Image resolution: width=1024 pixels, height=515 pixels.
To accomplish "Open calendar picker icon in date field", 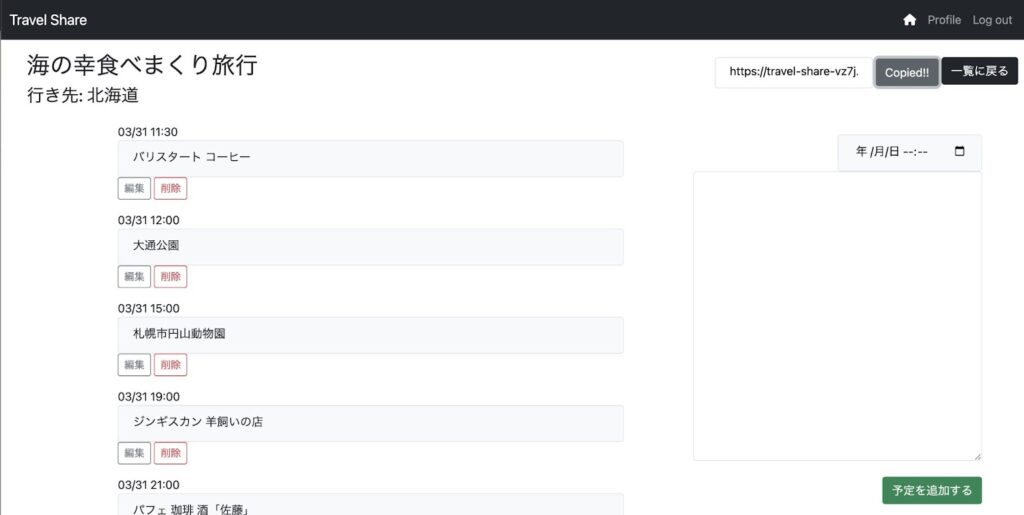I will click(x=960, y=152).
